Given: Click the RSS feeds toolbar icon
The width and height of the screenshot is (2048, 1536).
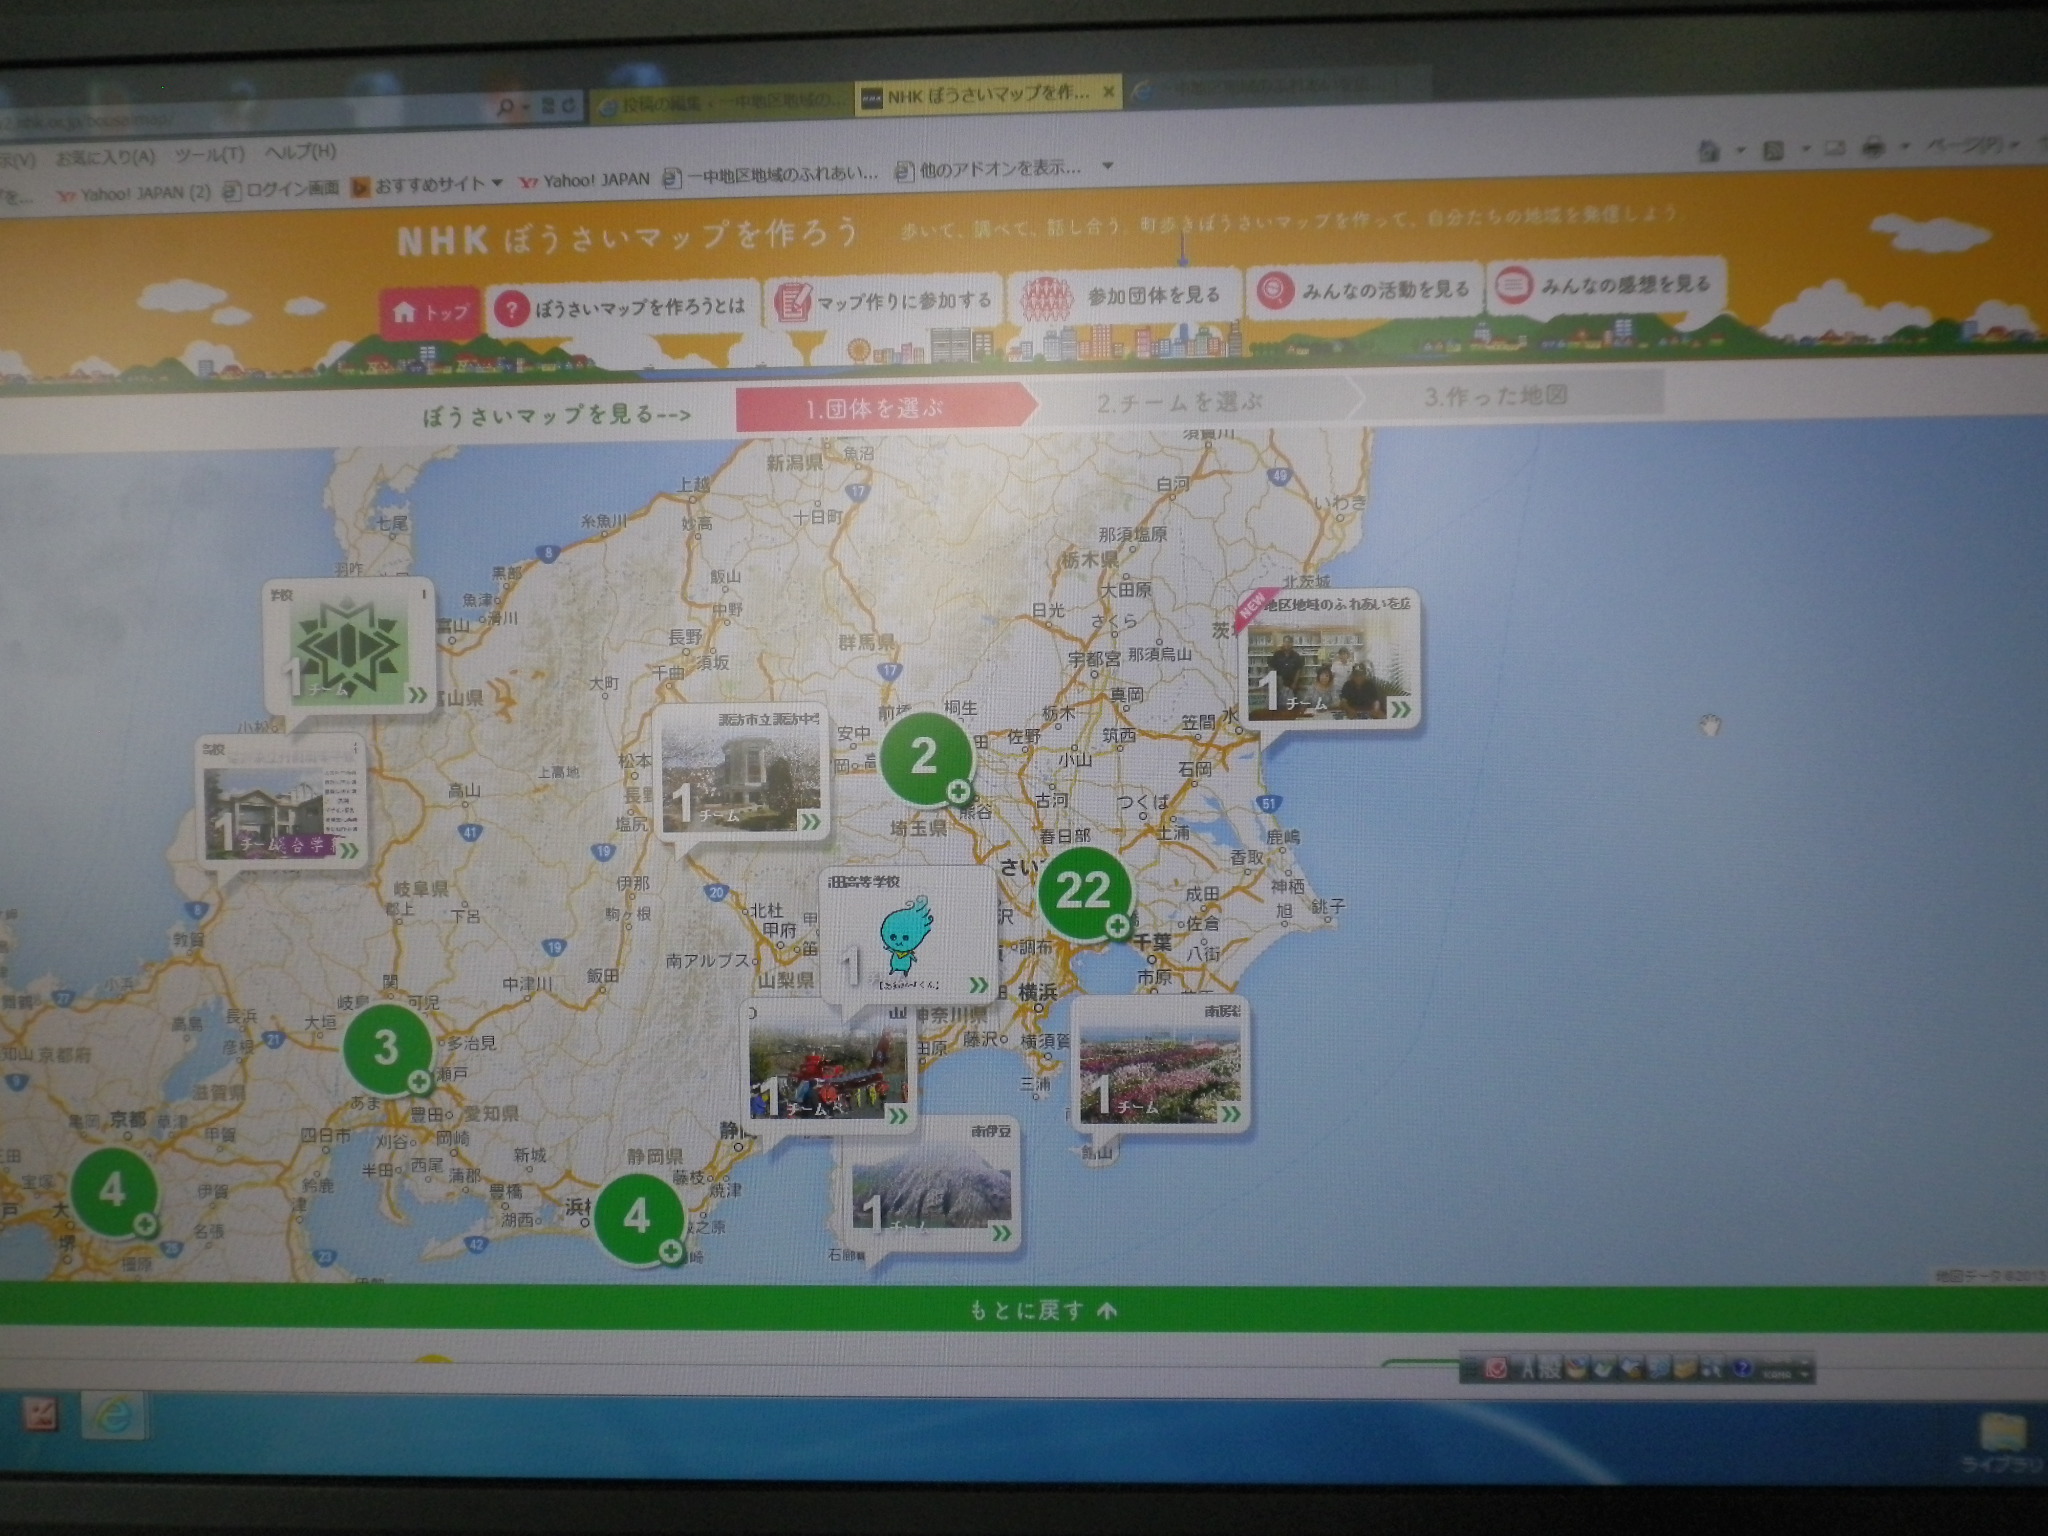Looking at the screenshot, I should 1774,150.
